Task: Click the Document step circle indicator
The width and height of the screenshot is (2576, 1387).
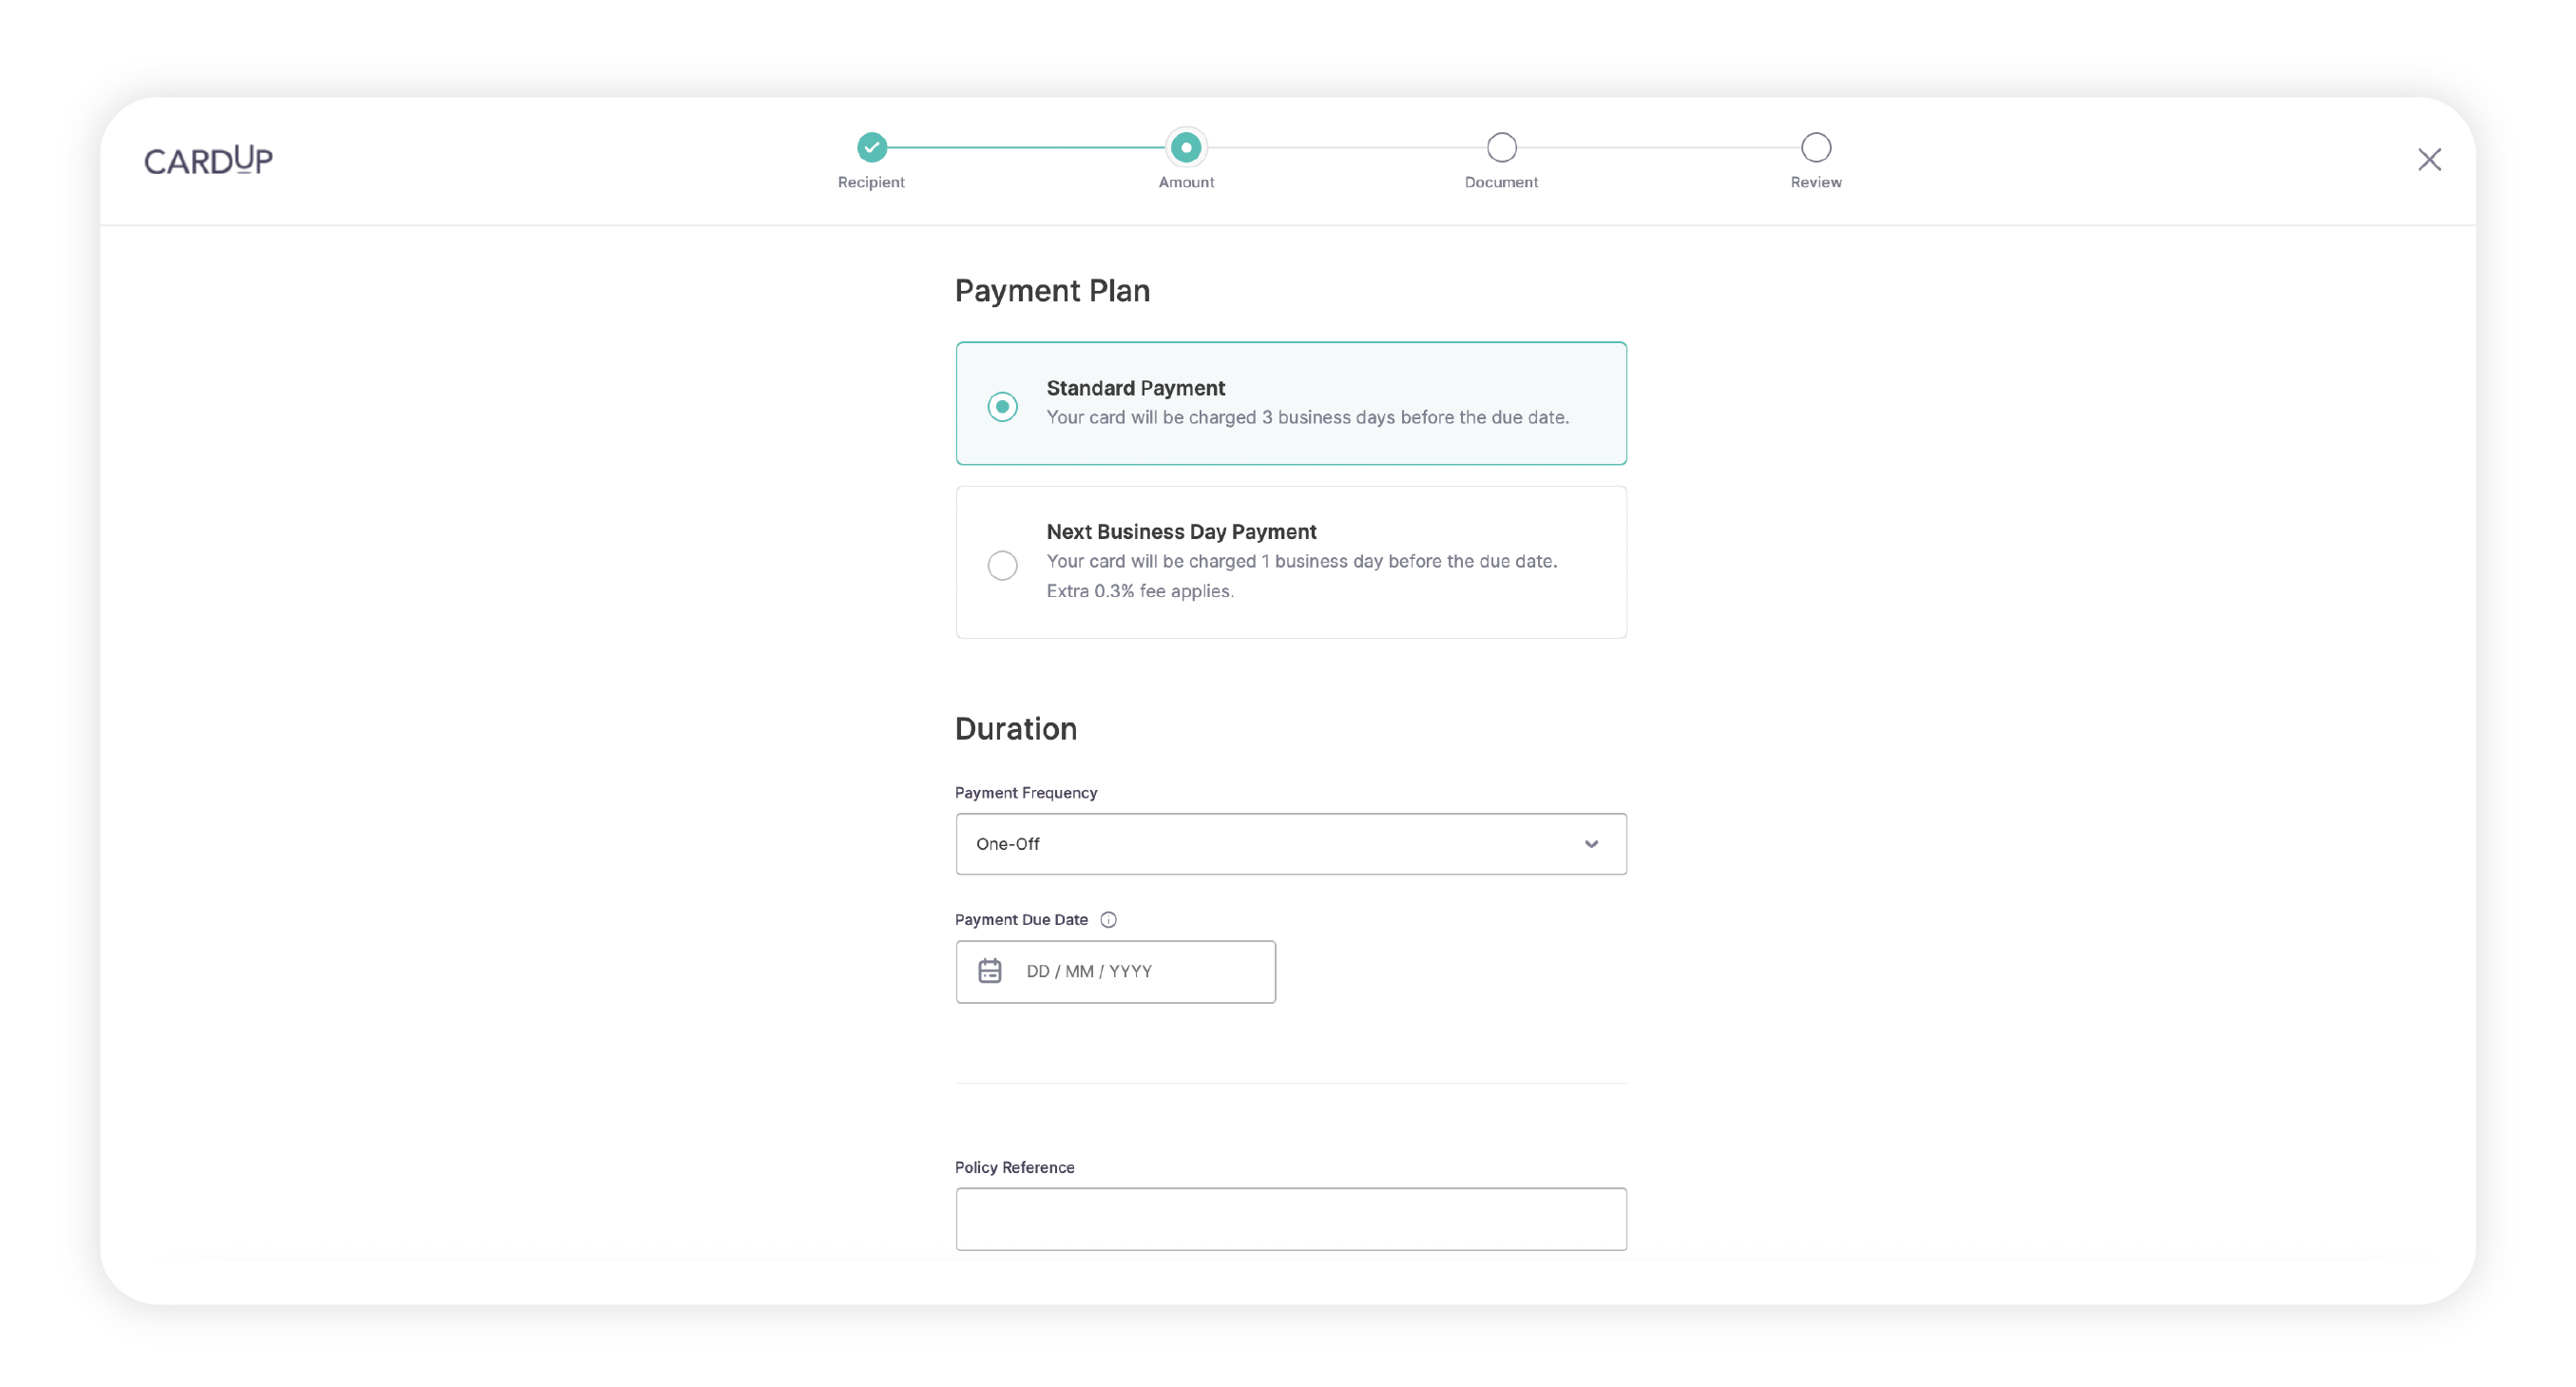Action: (x=1499, y=147)
